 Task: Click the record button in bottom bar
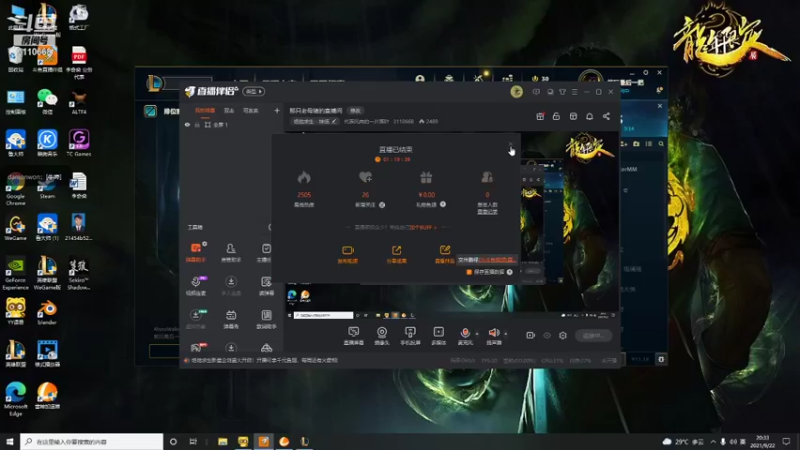coord(531,335)
